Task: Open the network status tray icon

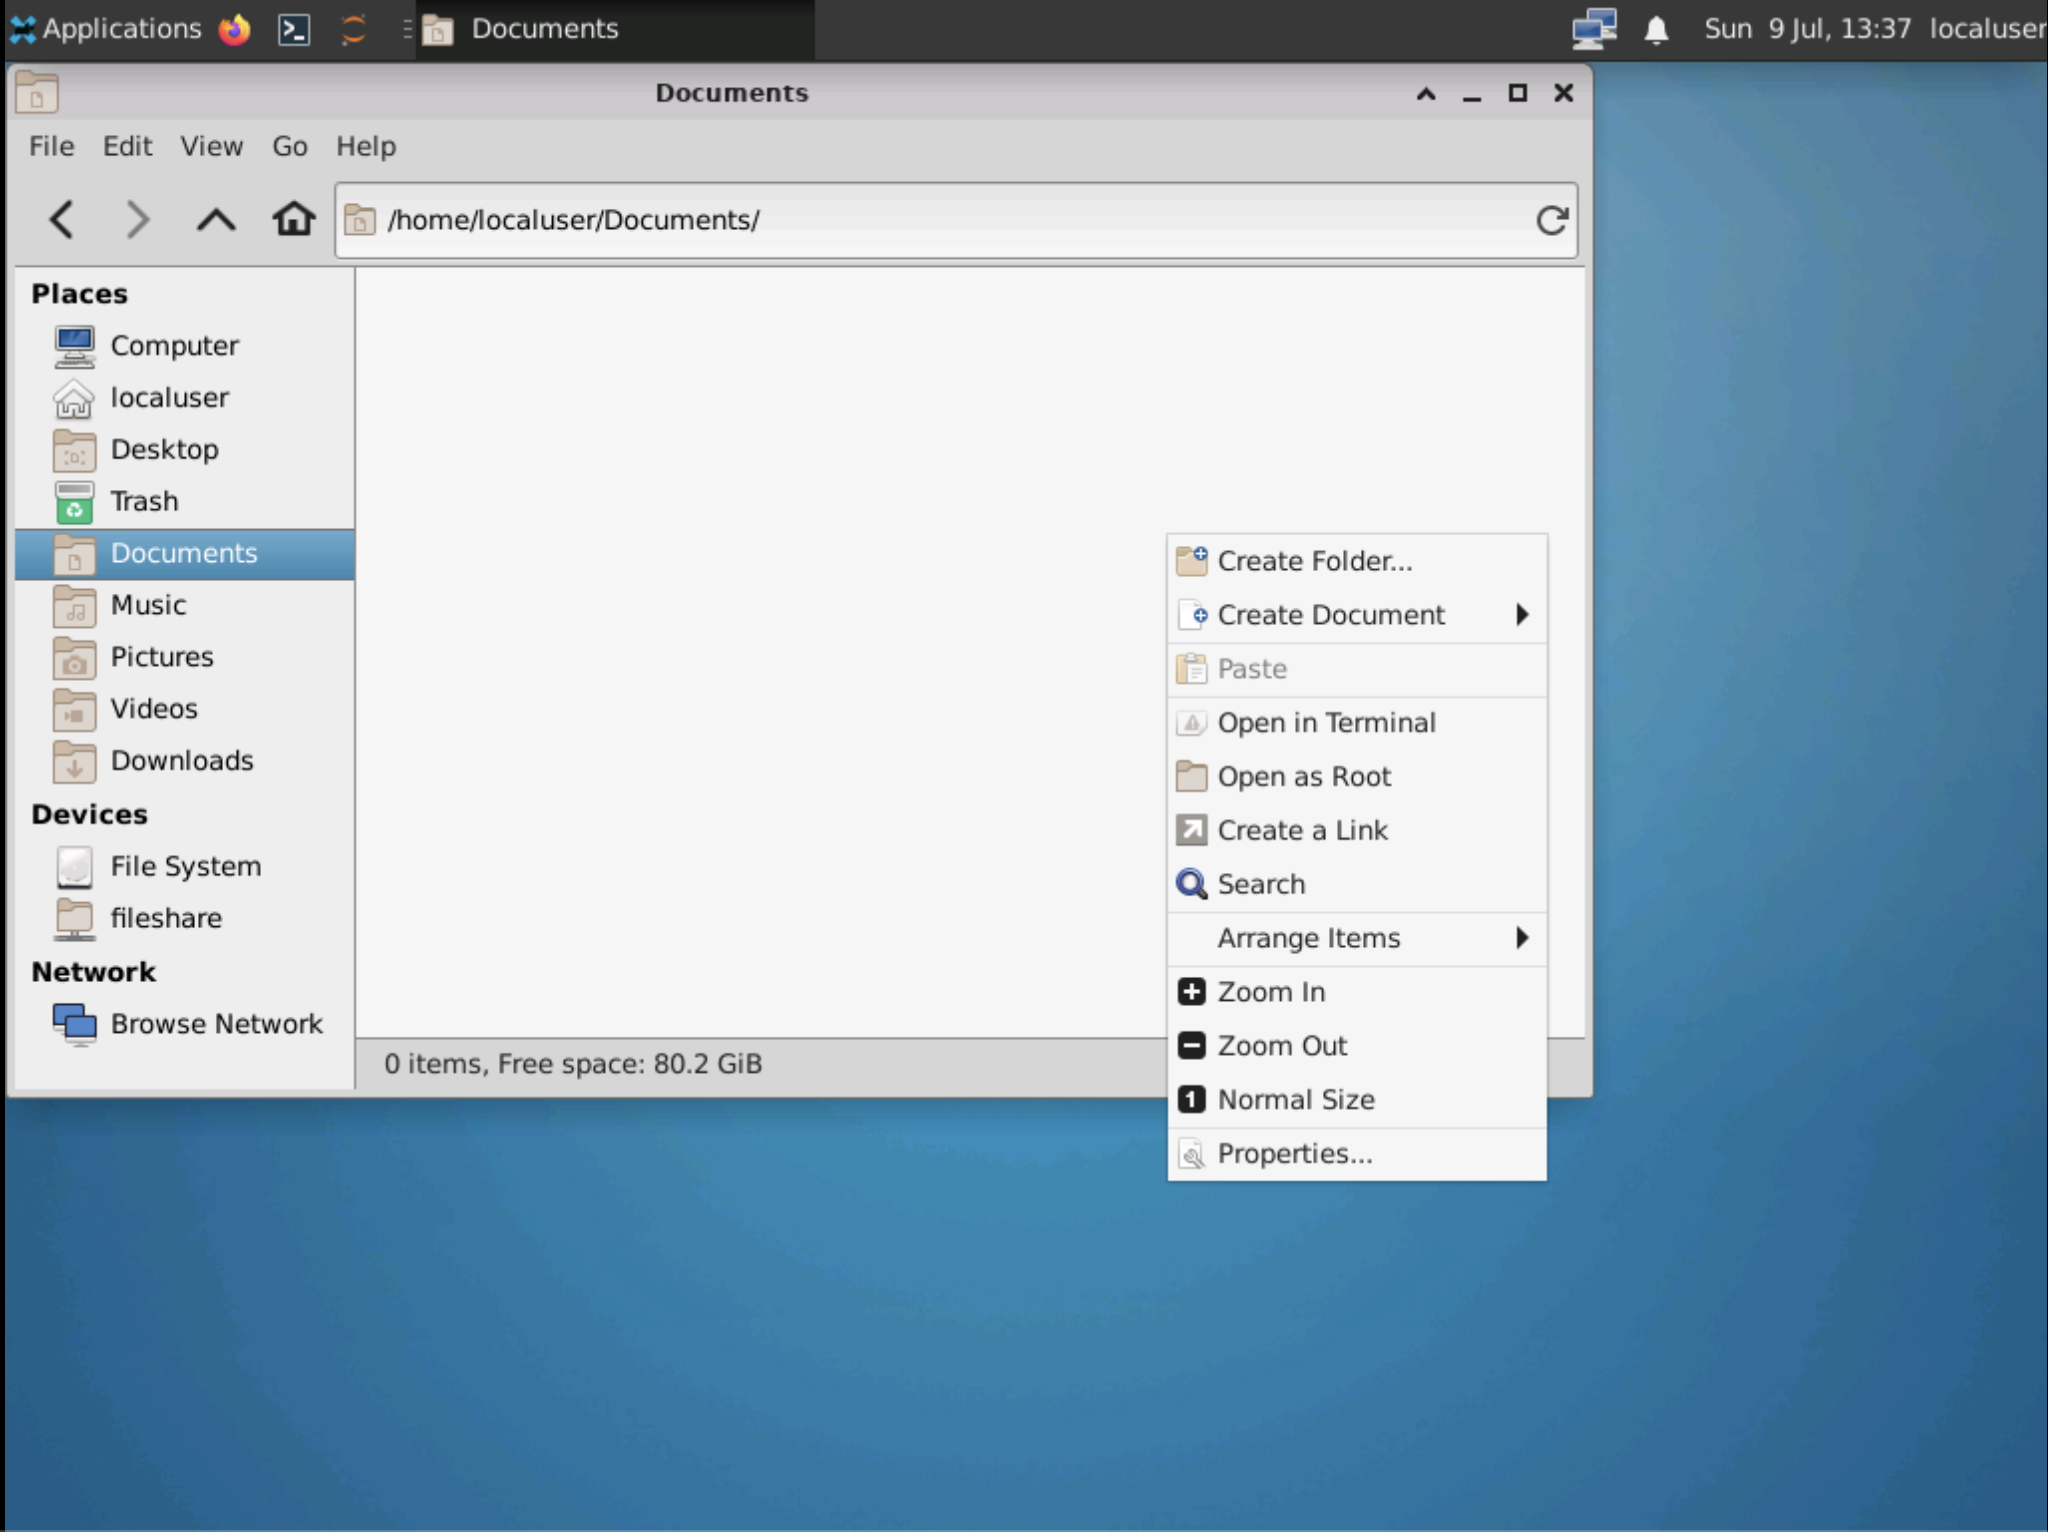Action: pyautogui.click(x=1594, y=29)
